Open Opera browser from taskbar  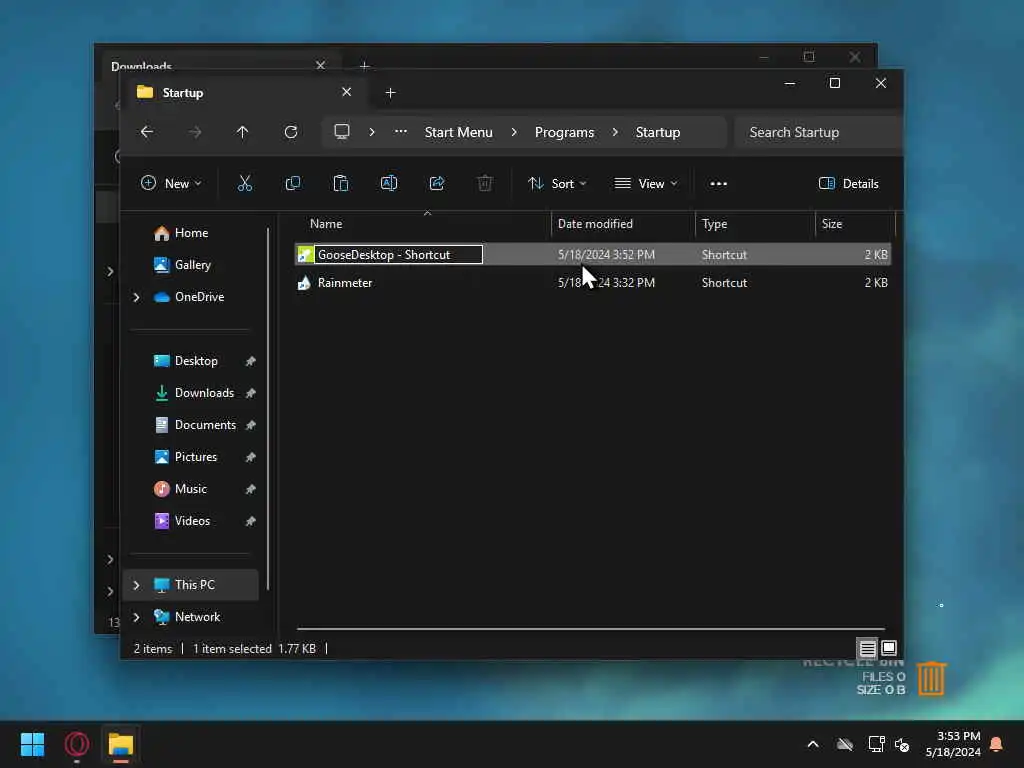click(x=76, y=744)
